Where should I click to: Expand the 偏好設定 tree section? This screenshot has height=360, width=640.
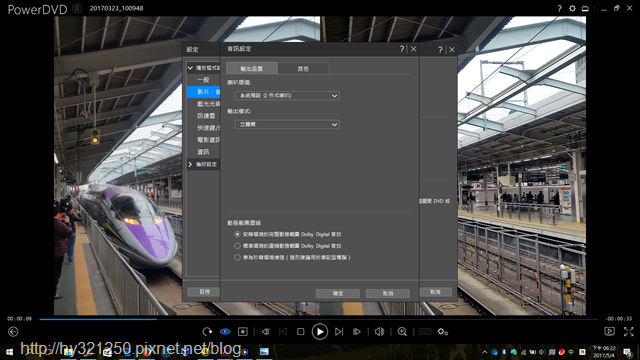[x=190, y=164]
